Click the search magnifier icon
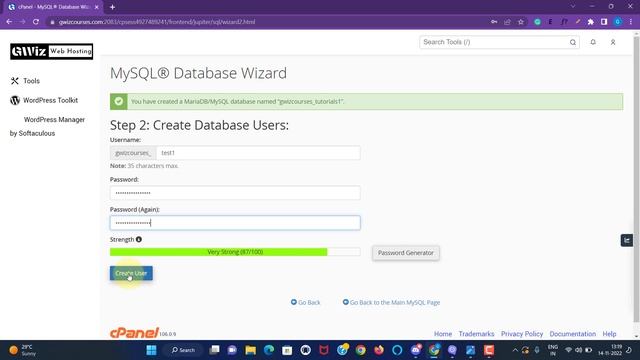 [x=573, y=42]
